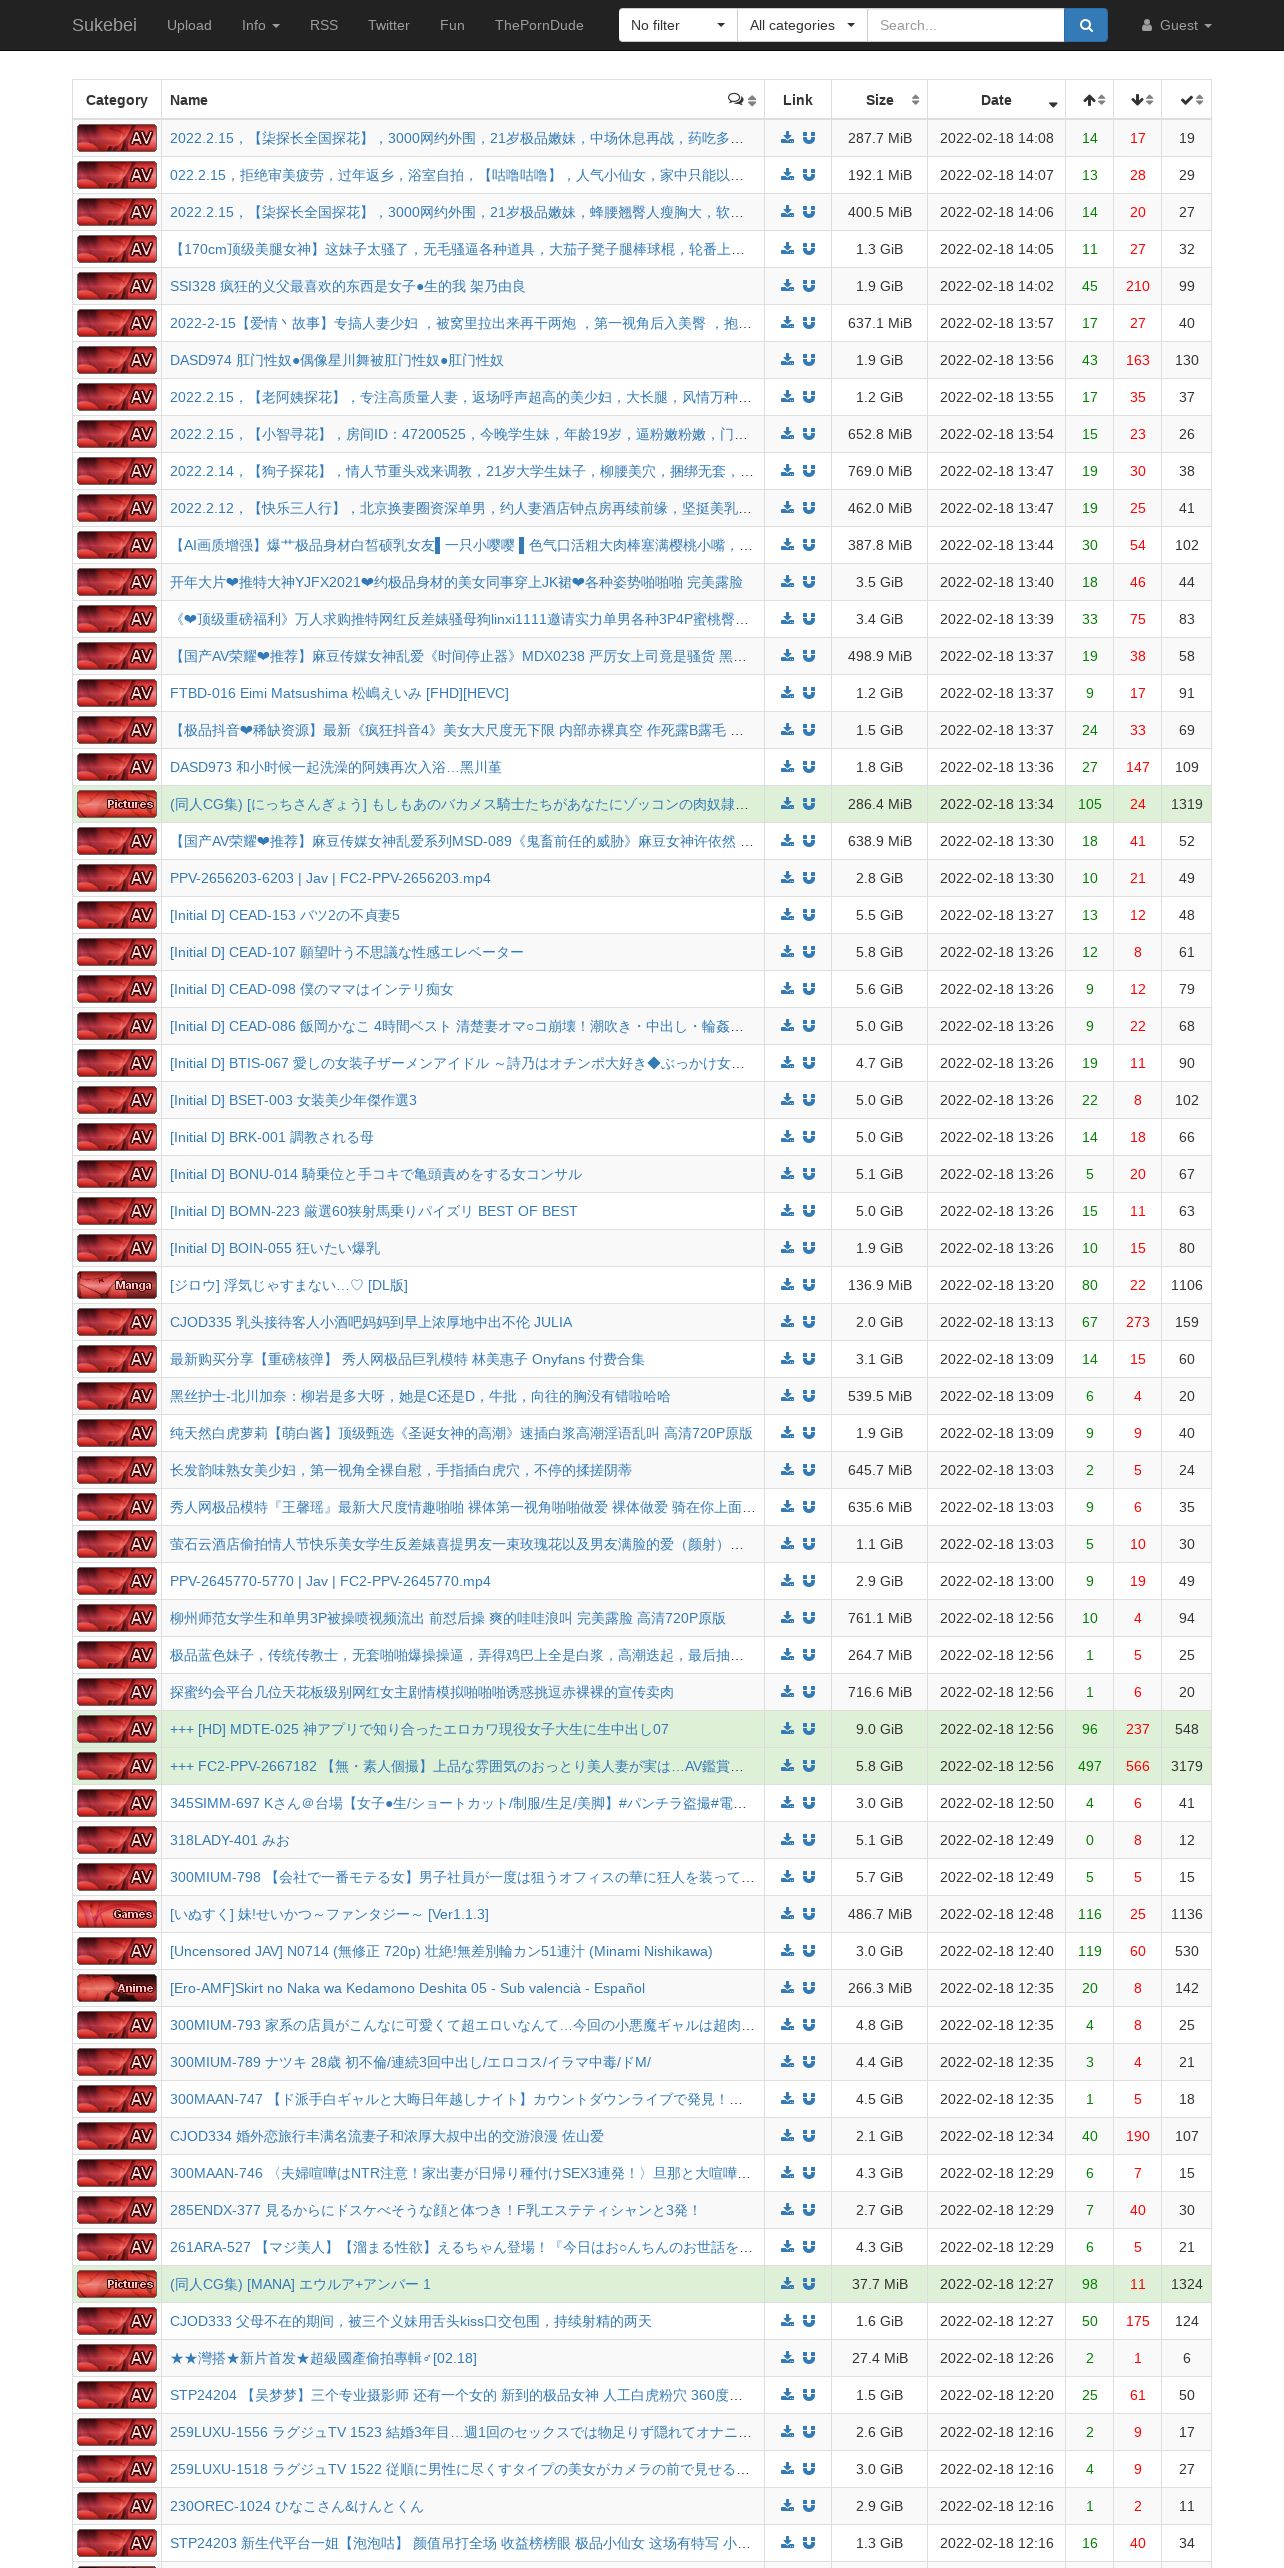Go to the Sukebei home page
Image resolution: width=1284 pixels, height=2568 pixels.
104,25
